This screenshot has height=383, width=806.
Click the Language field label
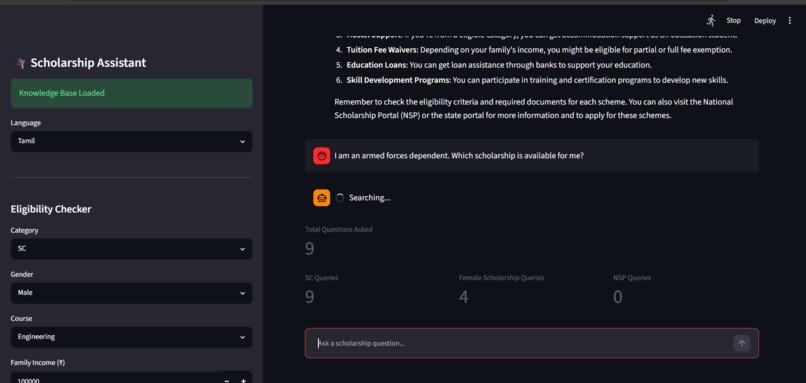click(26, 123)
